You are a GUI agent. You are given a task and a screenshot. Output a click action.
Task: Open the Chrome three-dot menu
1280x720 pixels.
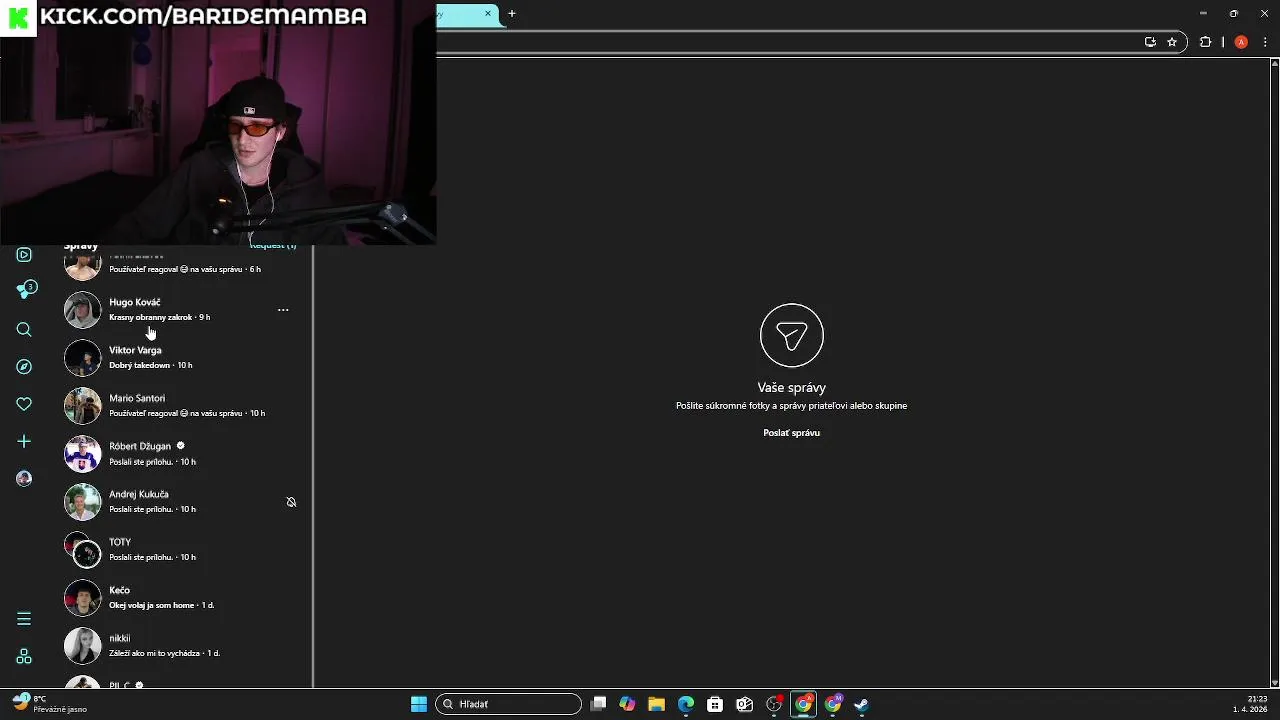(1266, 42)
